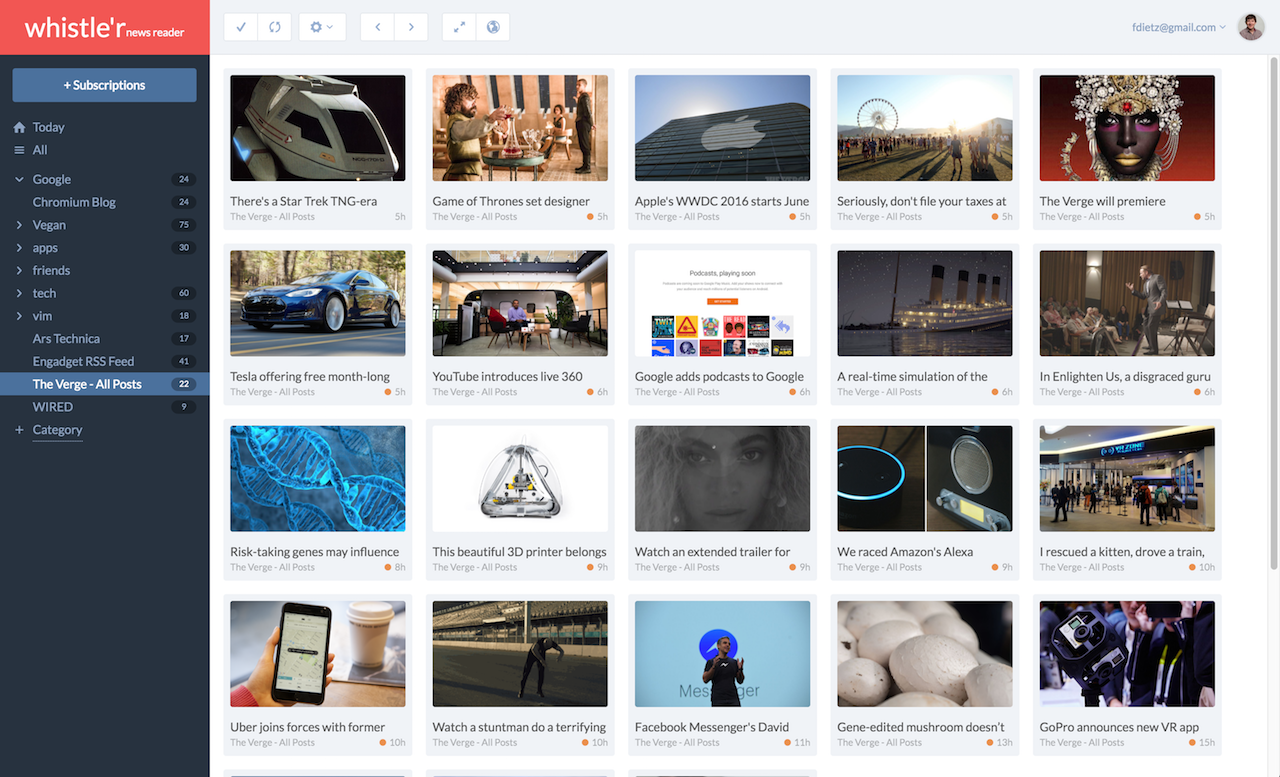Open the Titanic simulation thumbnail

tap(925, 303)
